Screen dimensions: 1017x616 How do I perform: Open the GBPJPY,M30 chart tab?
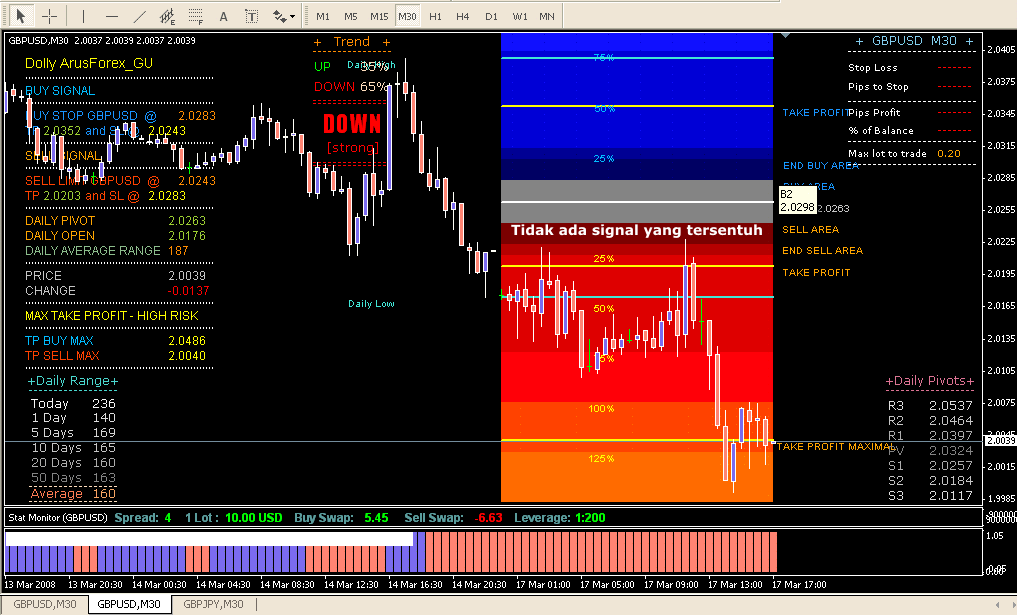point(213,604)
